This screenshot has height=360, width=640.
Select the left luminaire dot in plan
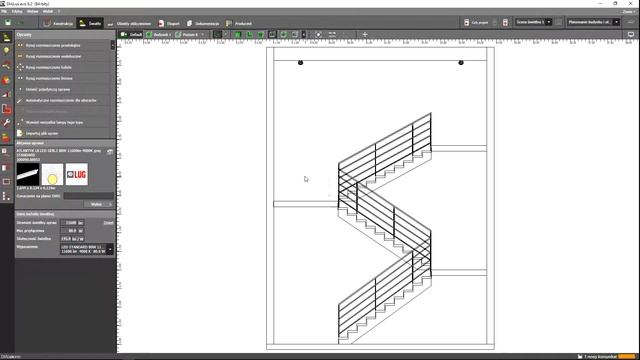(300, 62)
